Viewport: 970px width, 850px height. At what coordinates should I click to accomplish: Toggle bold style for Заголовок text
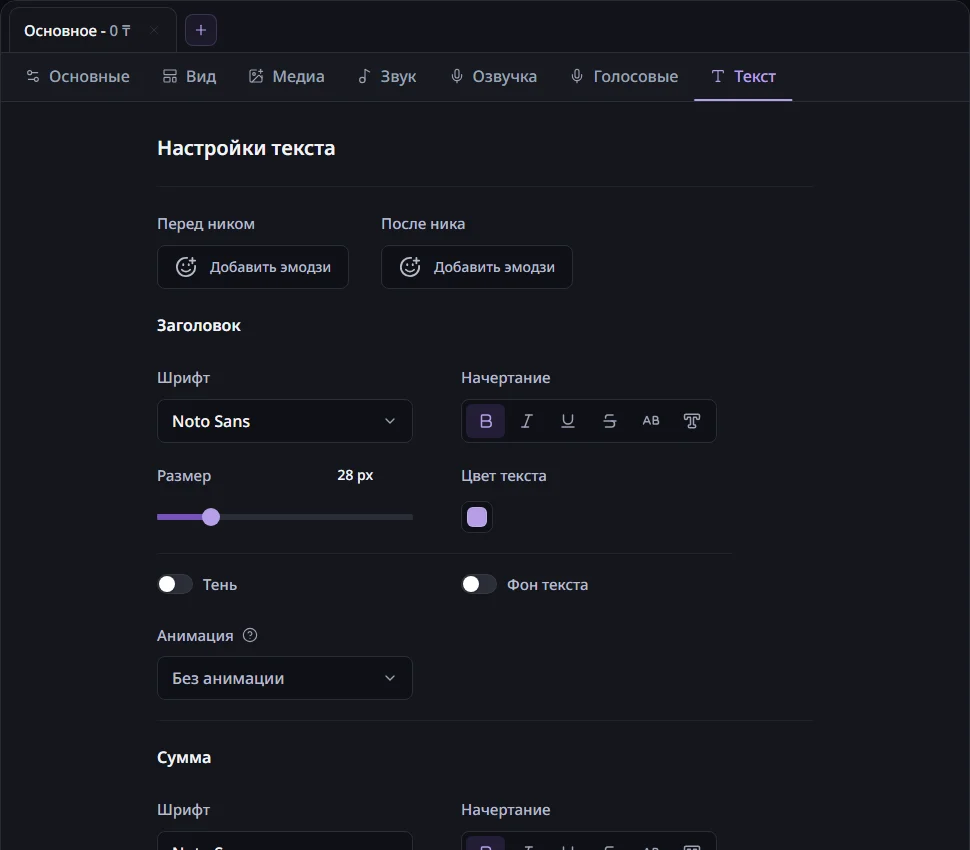(486, 421)
